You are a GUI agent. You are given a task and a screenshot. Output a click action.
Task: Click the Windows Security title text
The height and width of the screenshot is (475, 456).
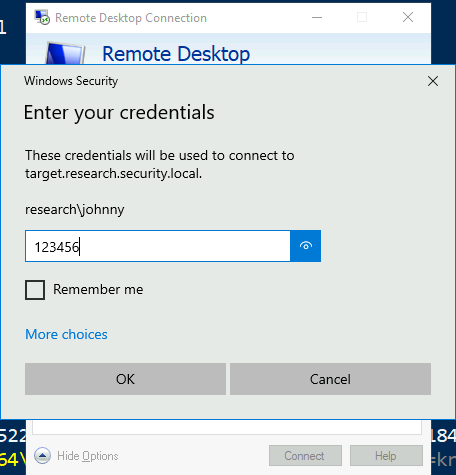[x=71, y=81]
